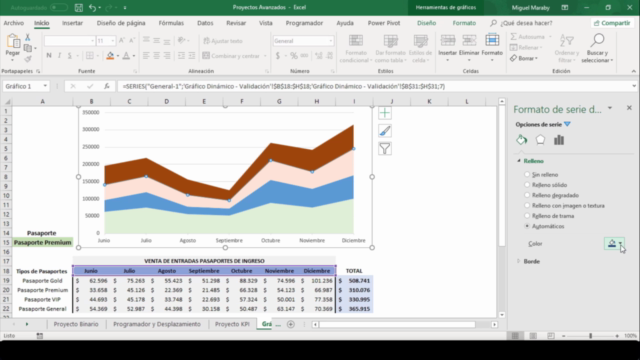This screenshot has width=640, height=360.
Task: Click the Compartir button
Action: [612, 23]
